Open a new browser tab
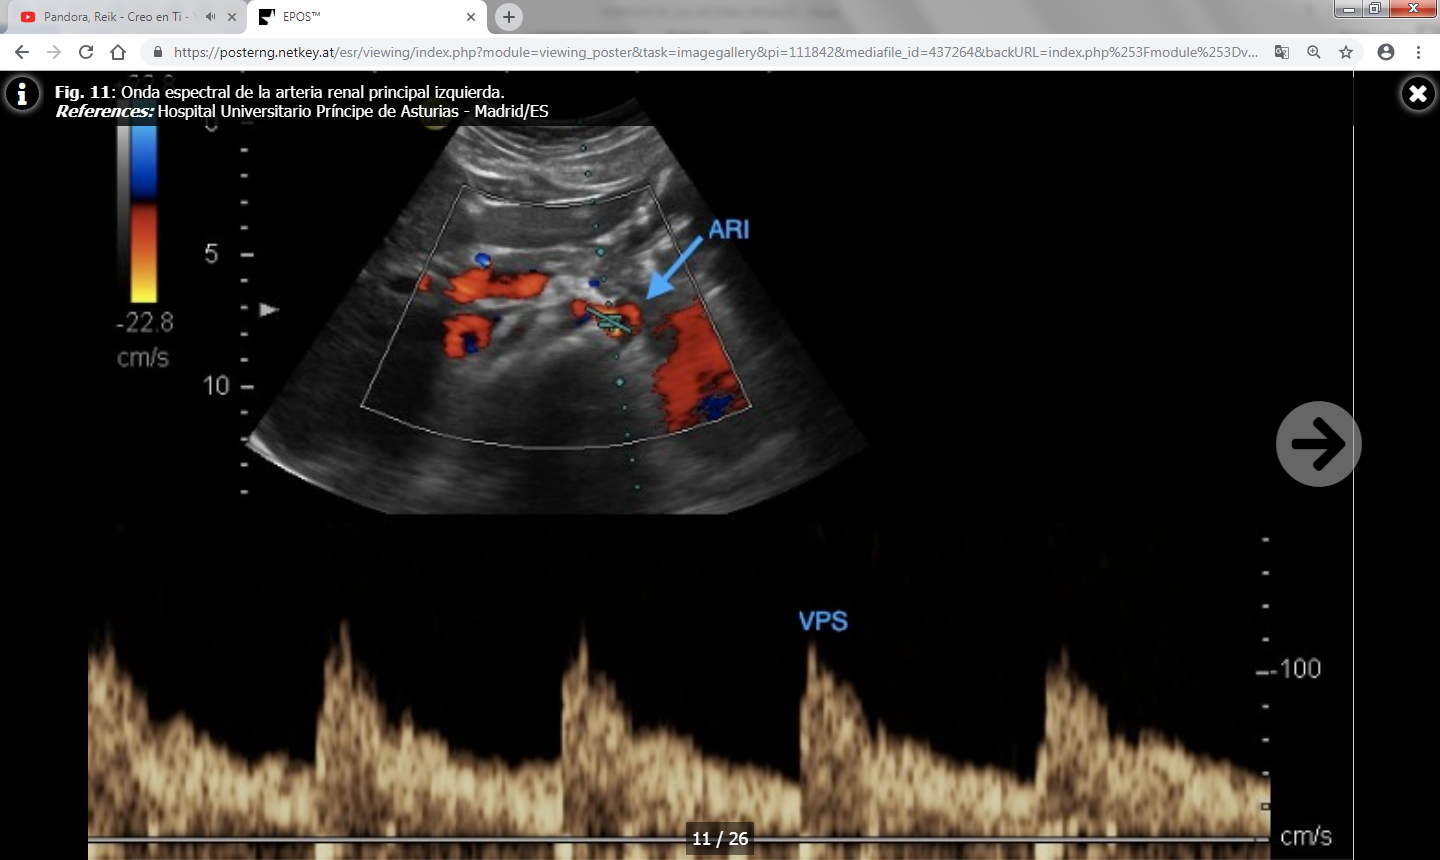Screen dimensions: 1440x860 tap(509, 17)
